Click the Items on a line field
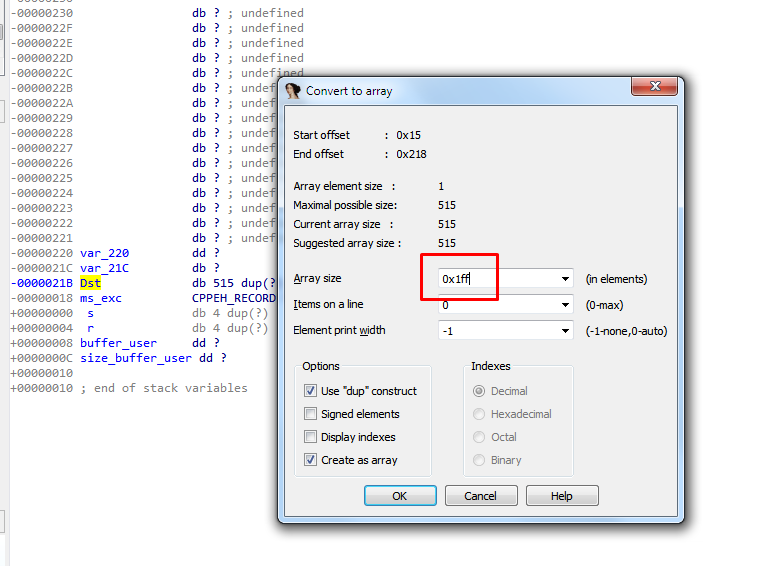This screenshot has height=566, width=774. pyautogui.click(x=495, y=305)
